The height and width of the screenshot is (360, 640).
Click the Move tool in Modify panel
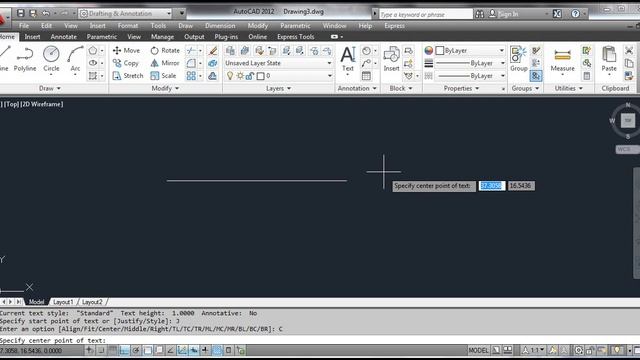coord(127,51)
